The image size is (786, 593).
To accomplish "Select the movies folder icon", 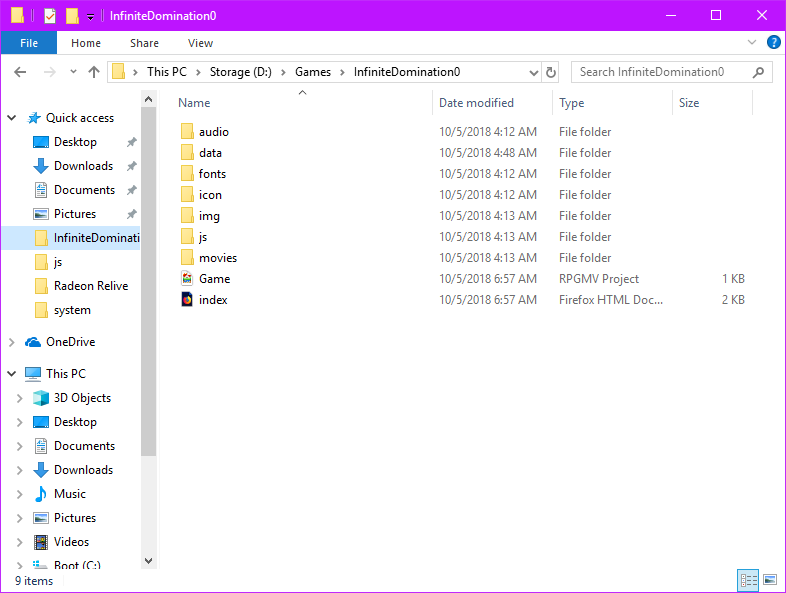I will click(x=187, y=258).
